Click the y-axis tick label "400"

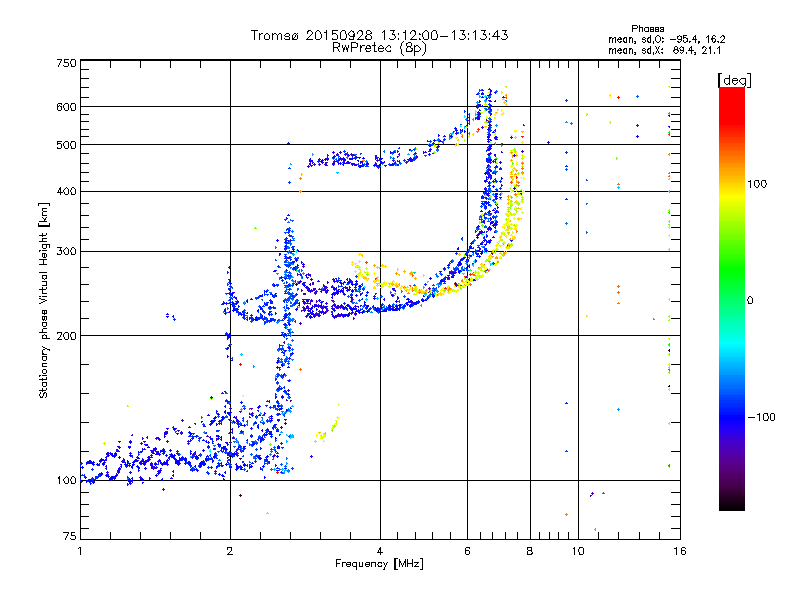[x=66, y=192]
